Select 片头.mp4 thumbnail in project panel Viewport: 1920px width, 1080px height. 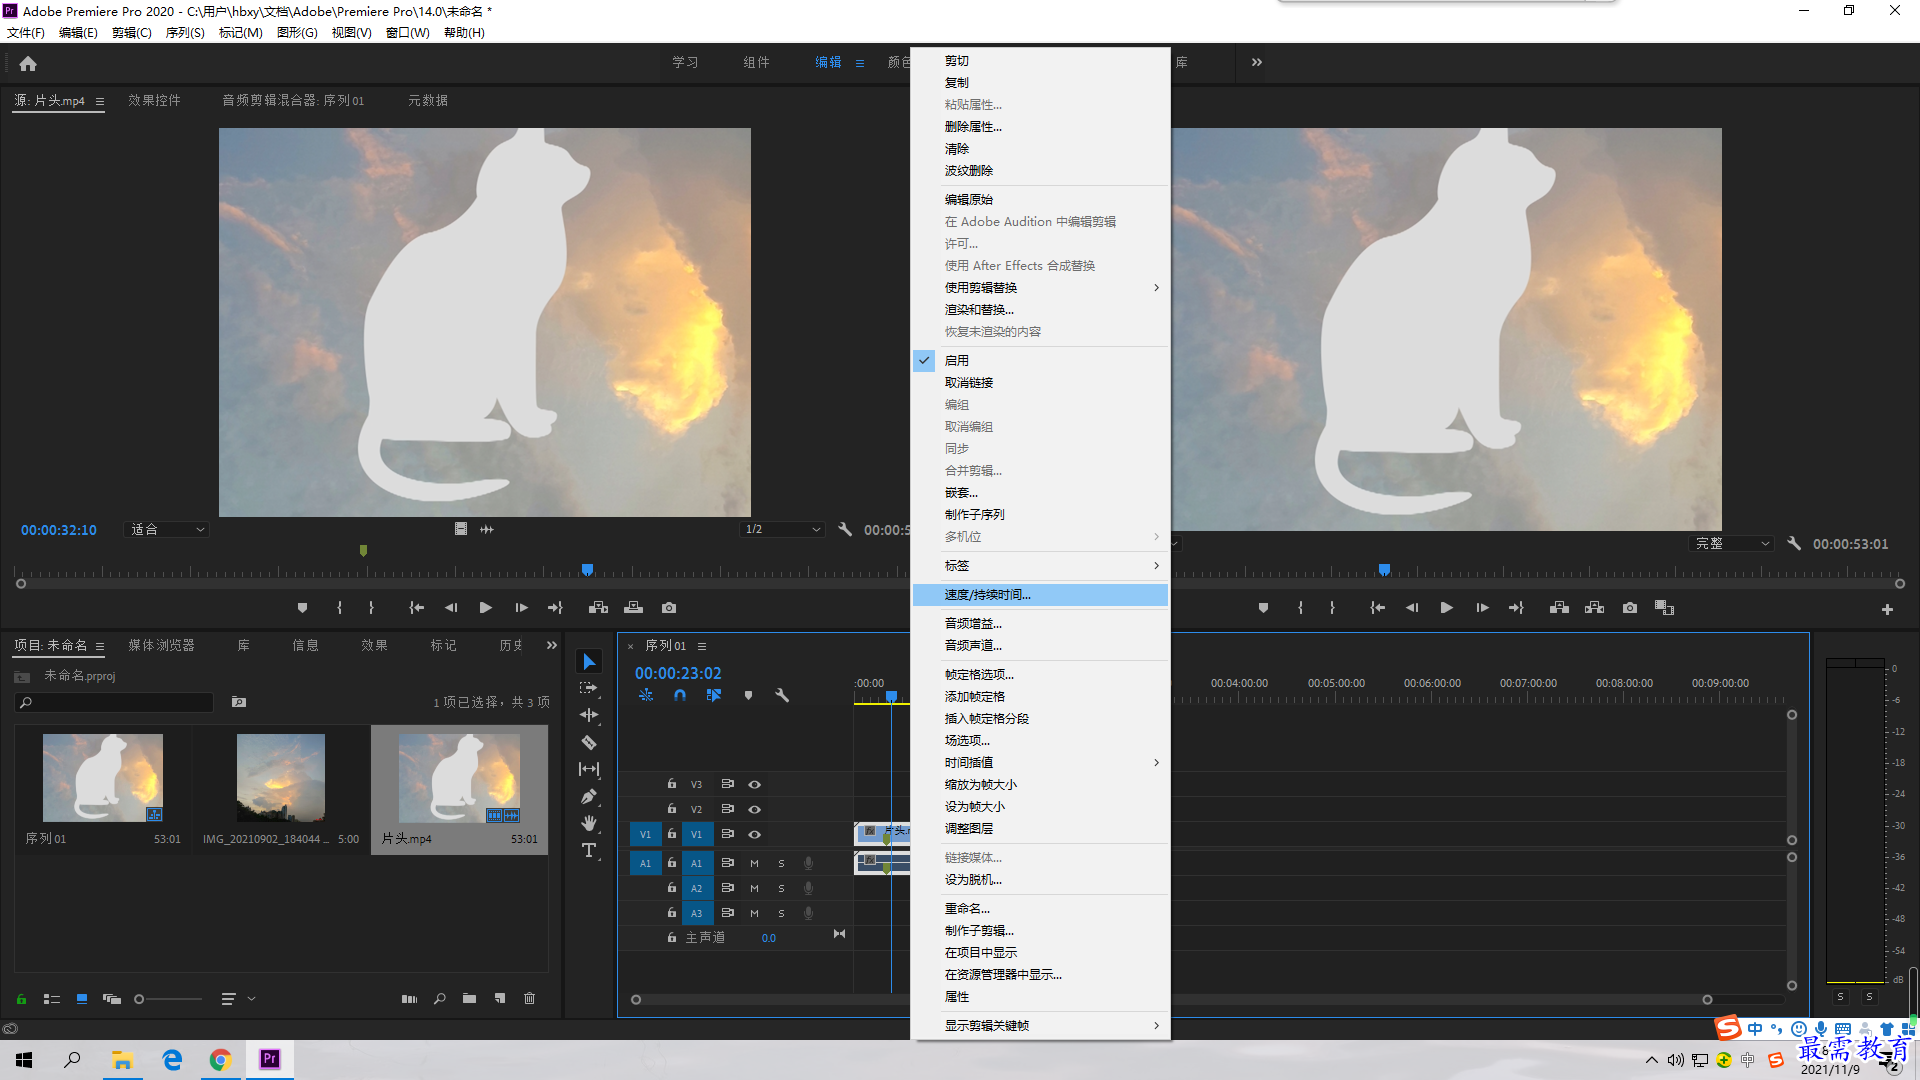459,778
